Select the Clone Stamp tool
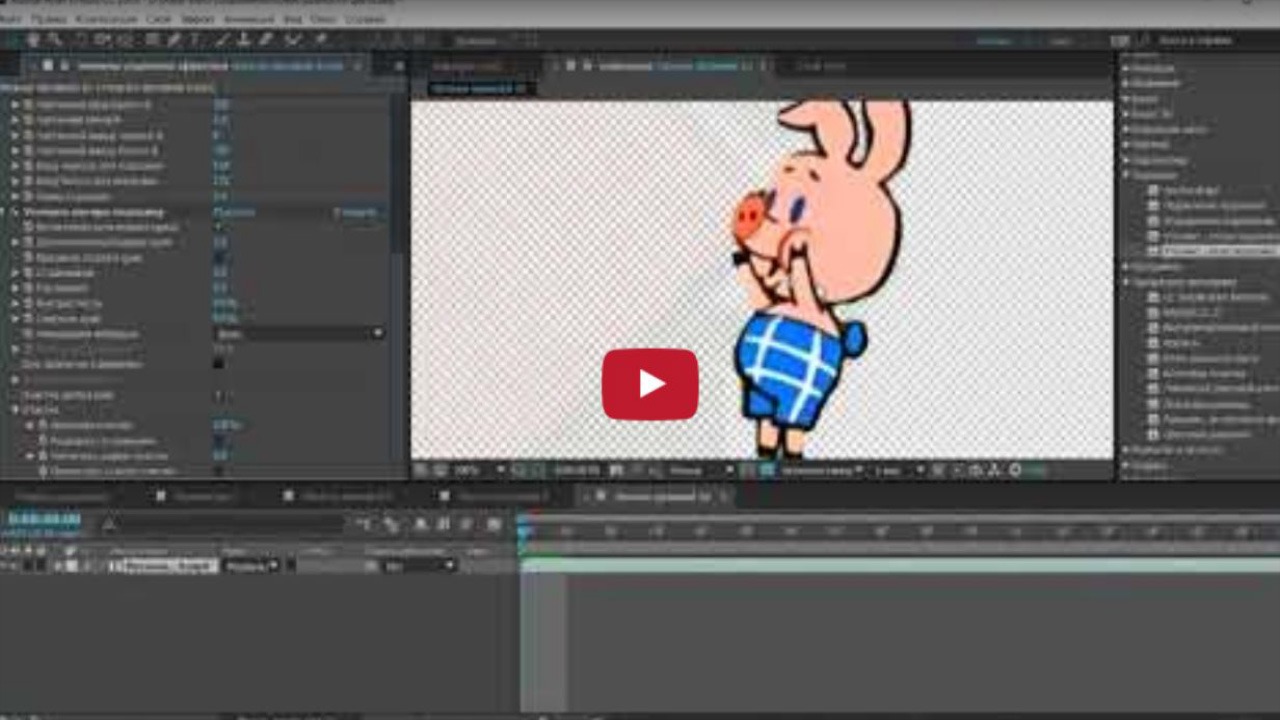The image size is (1280, 720). (244, 40)
